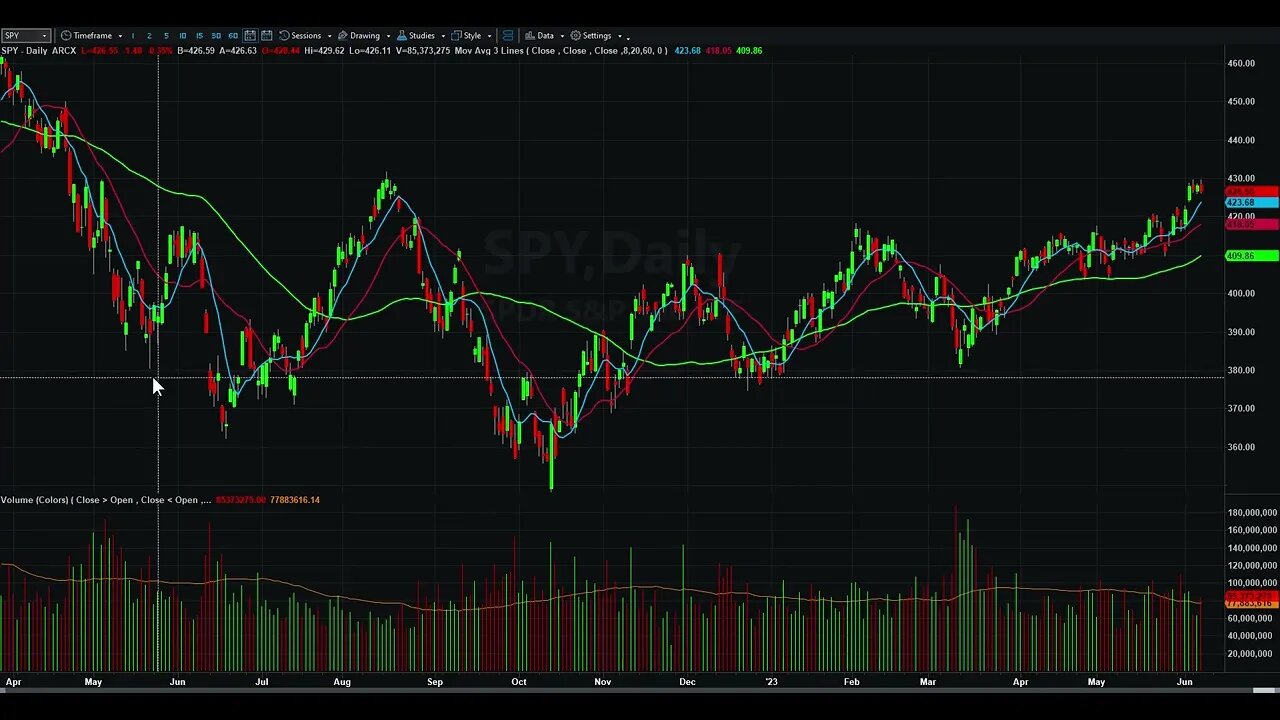Switch to the 15-minute interval
The width and height of the screenshot is (1280, 720).
point(199,36)
